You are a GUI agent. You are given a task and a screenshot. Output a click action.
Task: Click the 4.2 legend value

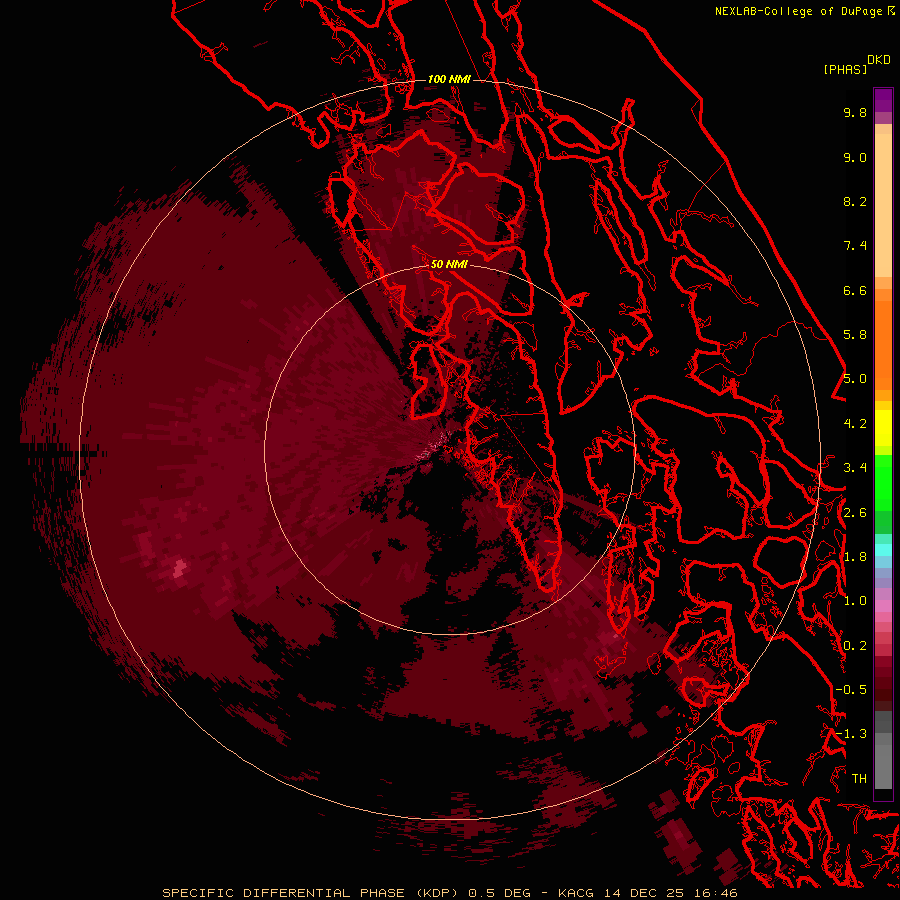pyautogui.click(x=855, y=424)
